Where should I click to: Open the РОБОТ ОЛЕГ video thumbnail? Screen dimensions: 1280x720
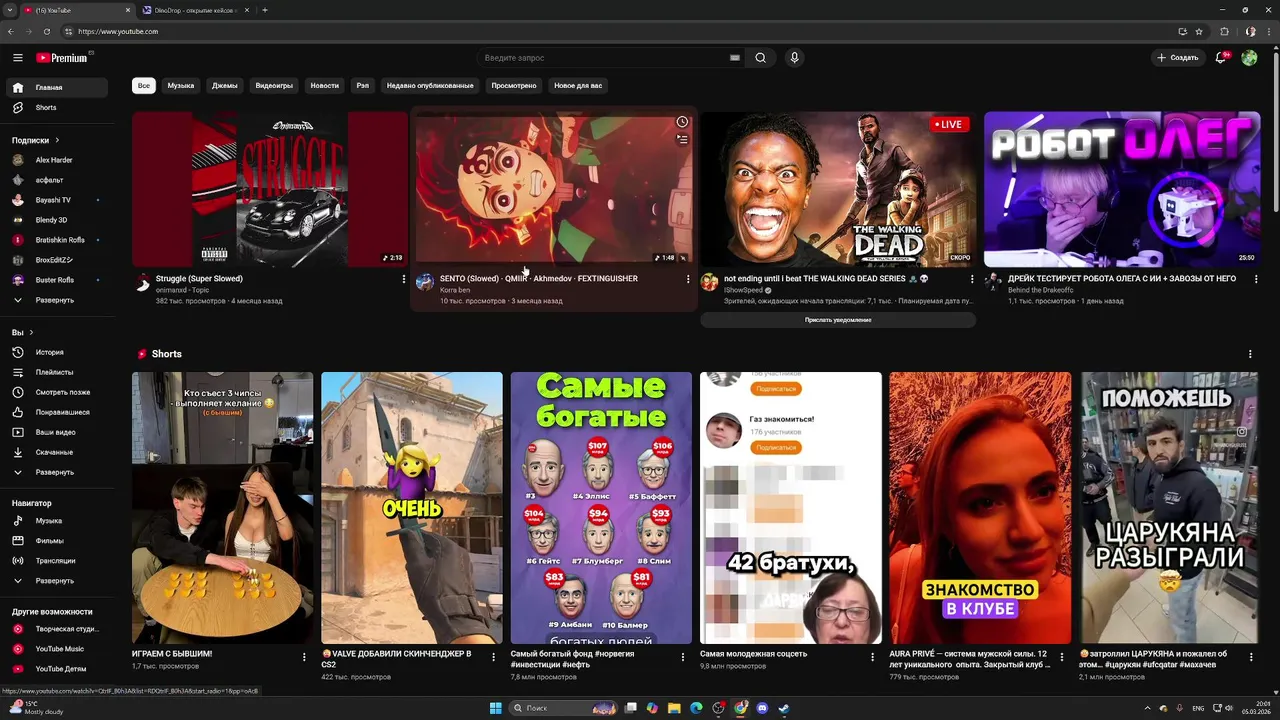pyautogui.click(x=1122, y=189)
